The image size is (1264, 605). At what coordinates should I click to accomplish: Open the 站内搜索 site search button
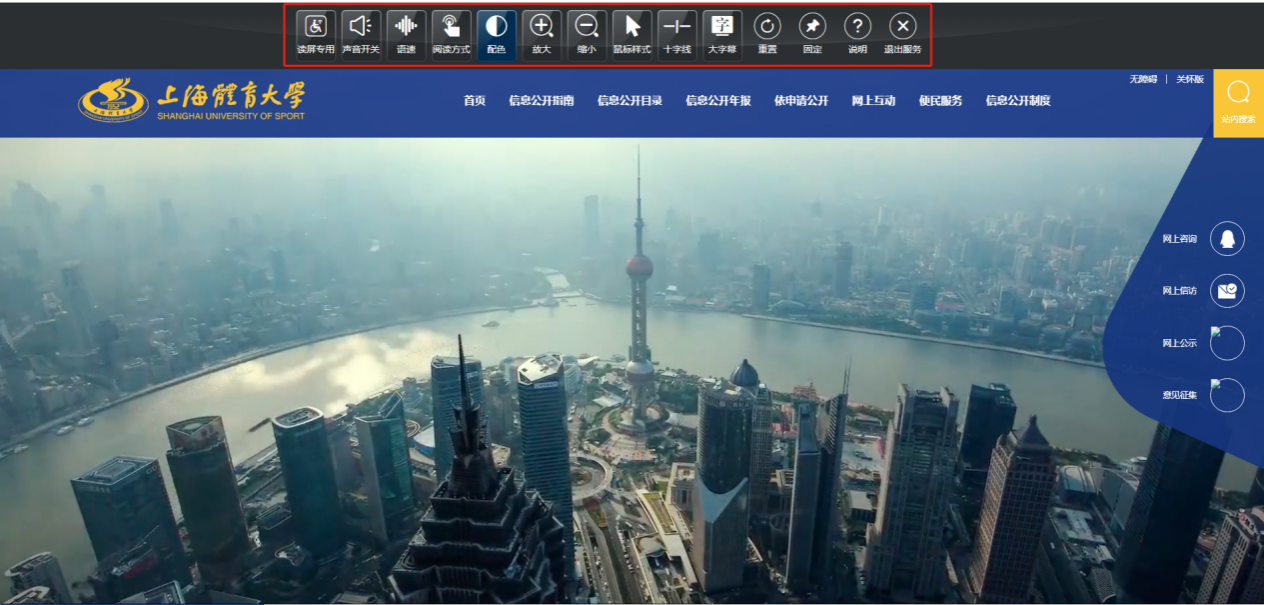(x=1238, y=102)
